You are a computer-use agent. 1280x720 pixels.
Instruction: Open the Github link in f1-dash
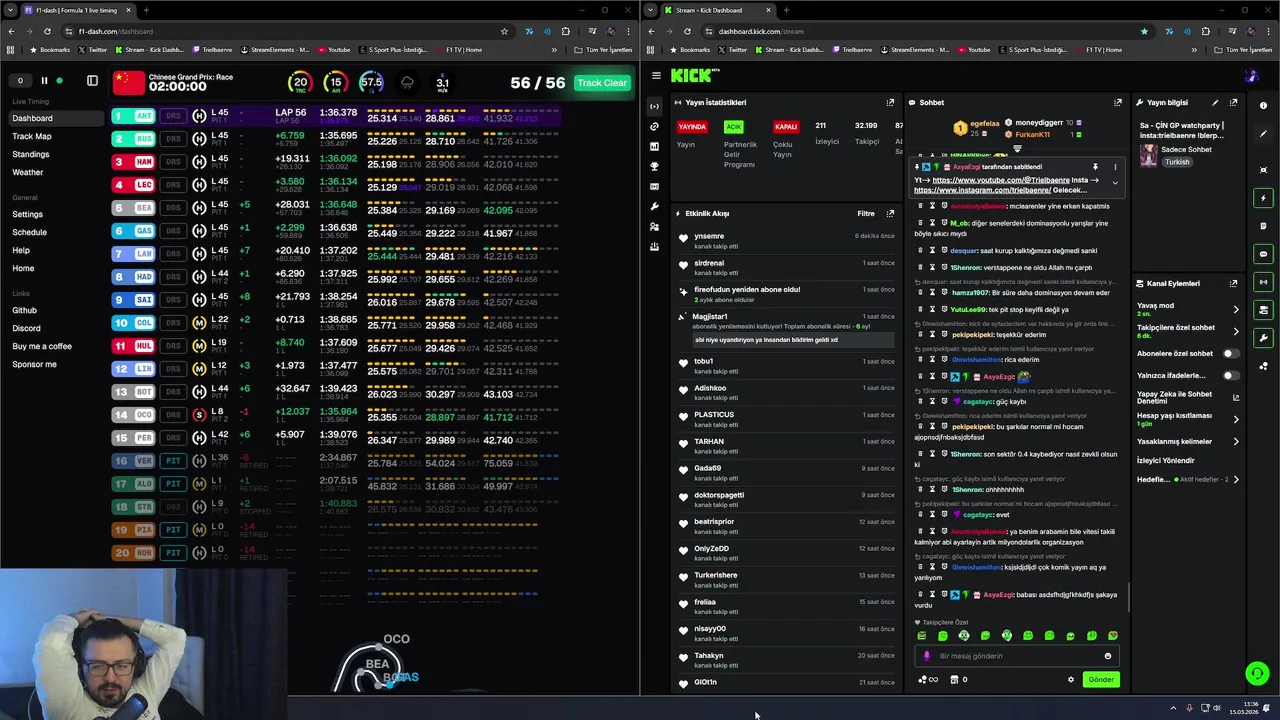[x=24, y=310]
